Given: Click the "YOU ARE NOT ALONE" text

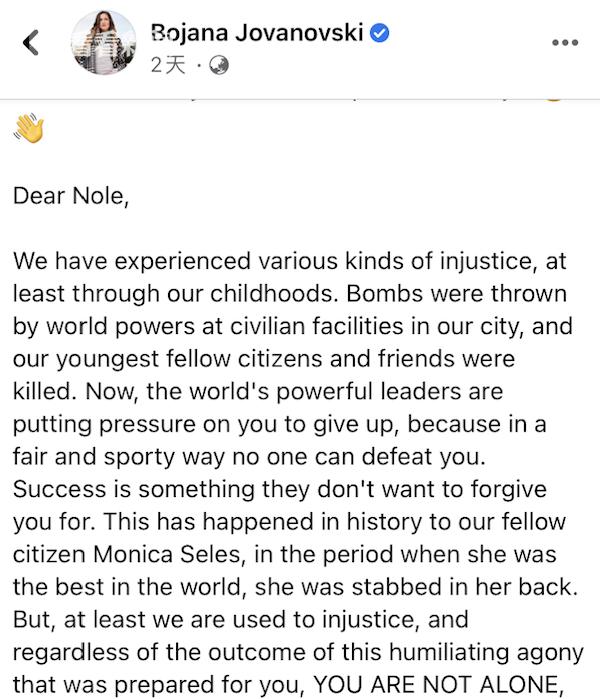Looking at the screenshot, I should [436, 684].
